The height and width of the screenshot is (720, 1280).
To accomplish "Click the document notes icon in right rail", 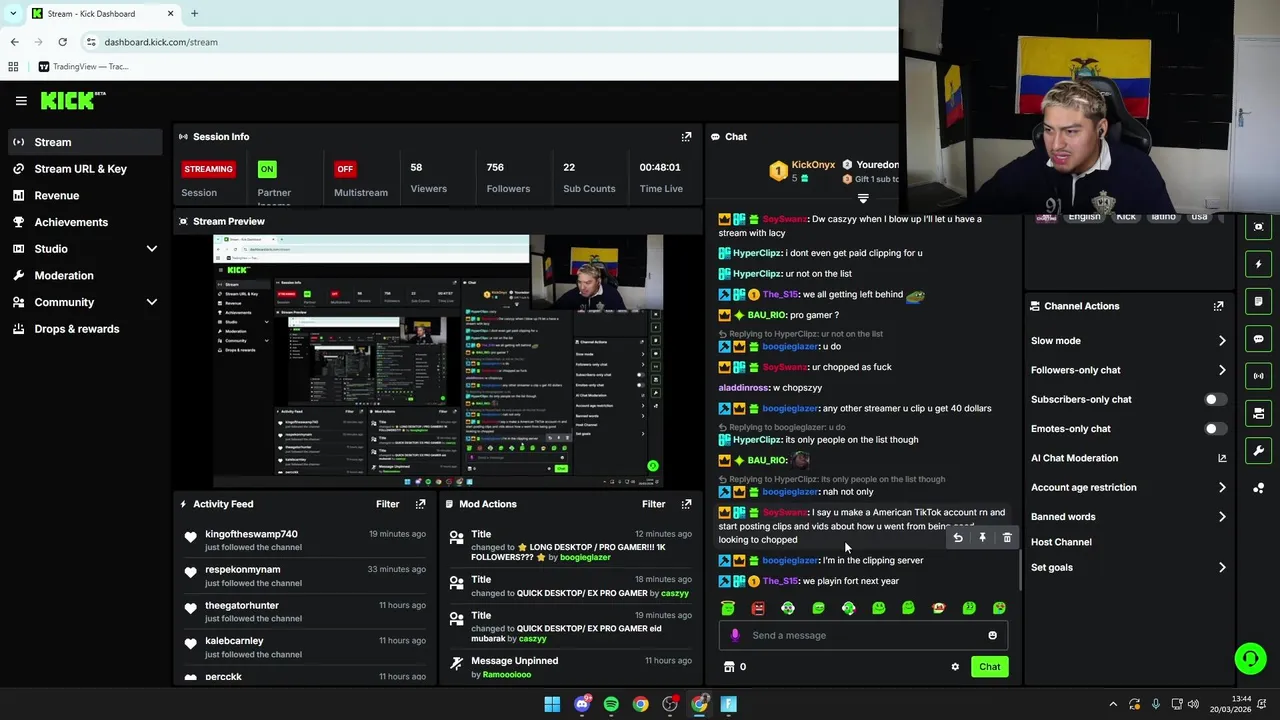I will [x=1258, y=302].
